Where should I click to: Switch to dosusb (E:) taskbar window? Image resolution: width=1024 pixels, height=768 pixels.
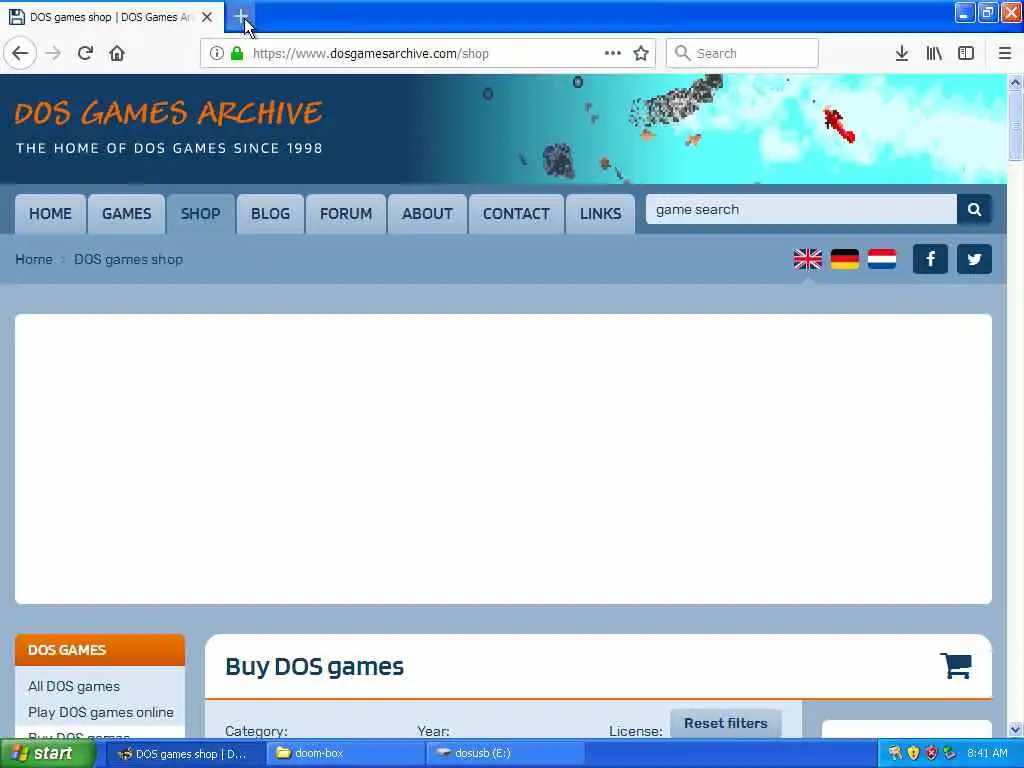tap(505, 754)
